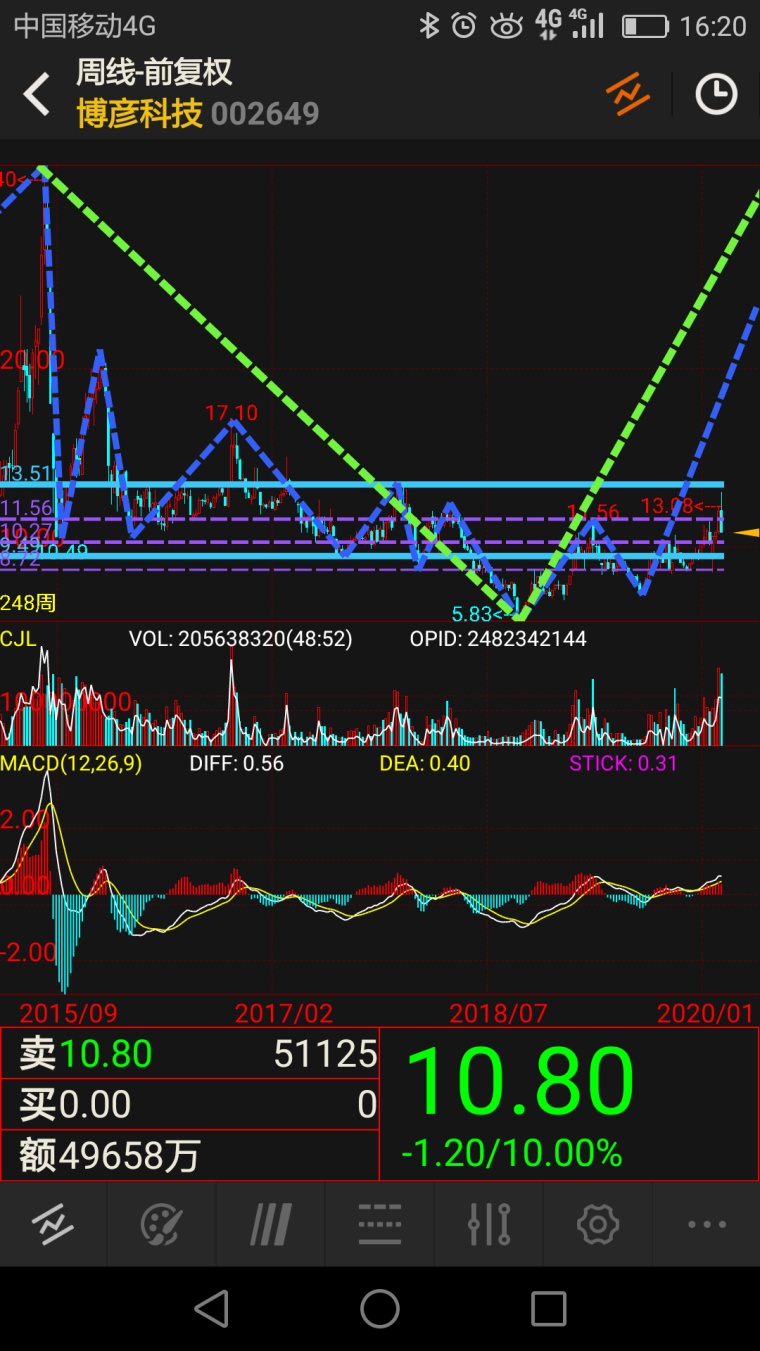Screen dimensions: 760x1351
Task: Tap the stock code 002649
Action: (x=265, y=114)
